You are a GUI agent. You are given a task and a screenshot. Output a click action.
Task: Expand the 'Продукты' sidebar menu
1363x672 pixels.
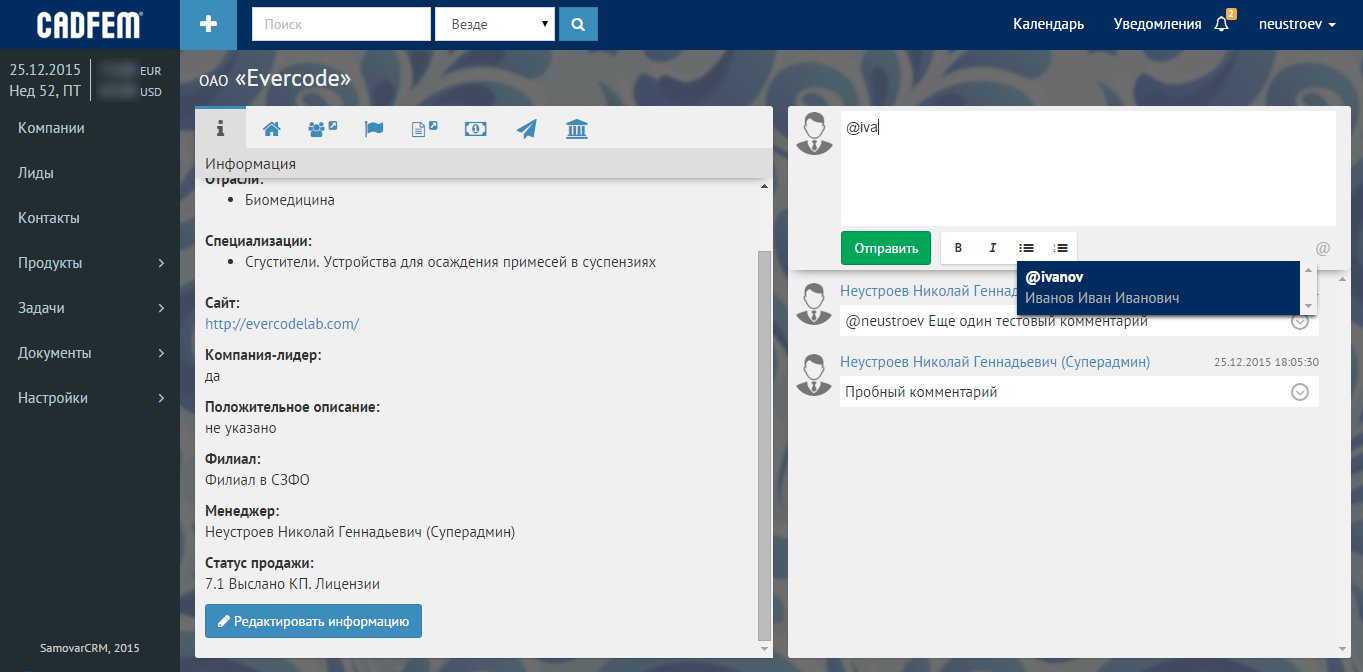click(90, 263)
